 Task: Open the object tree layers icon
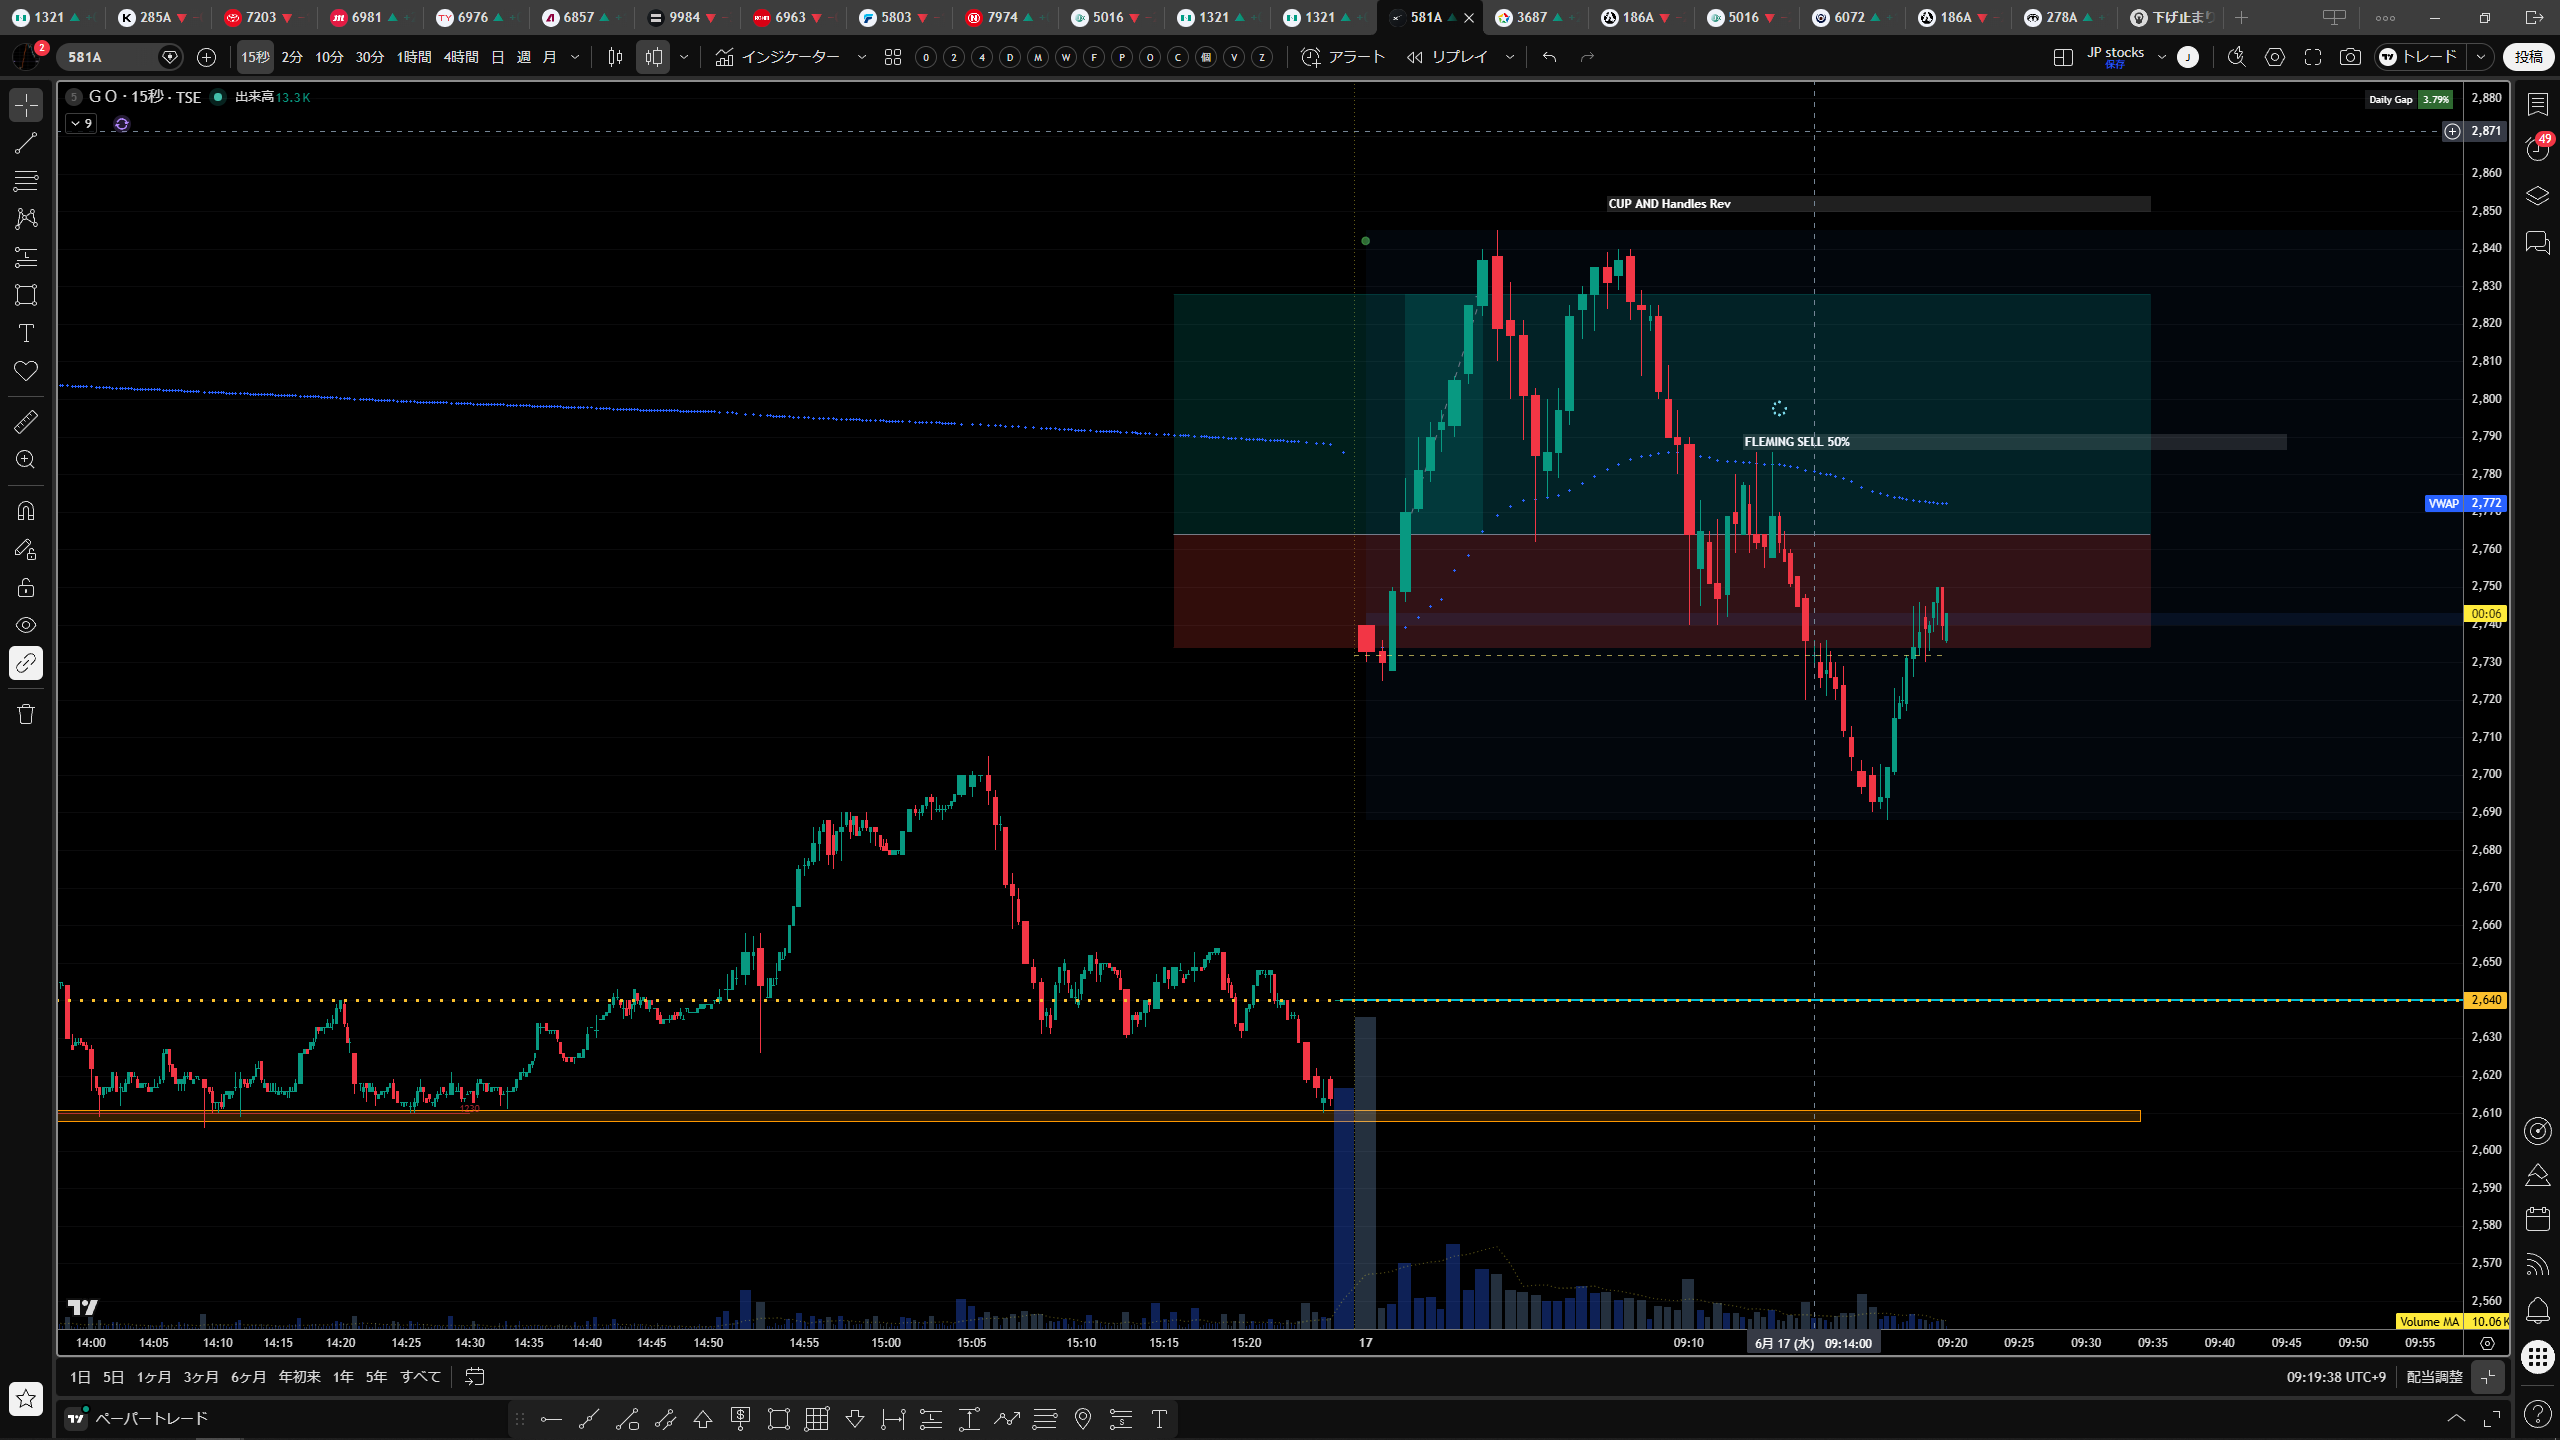2537,196
